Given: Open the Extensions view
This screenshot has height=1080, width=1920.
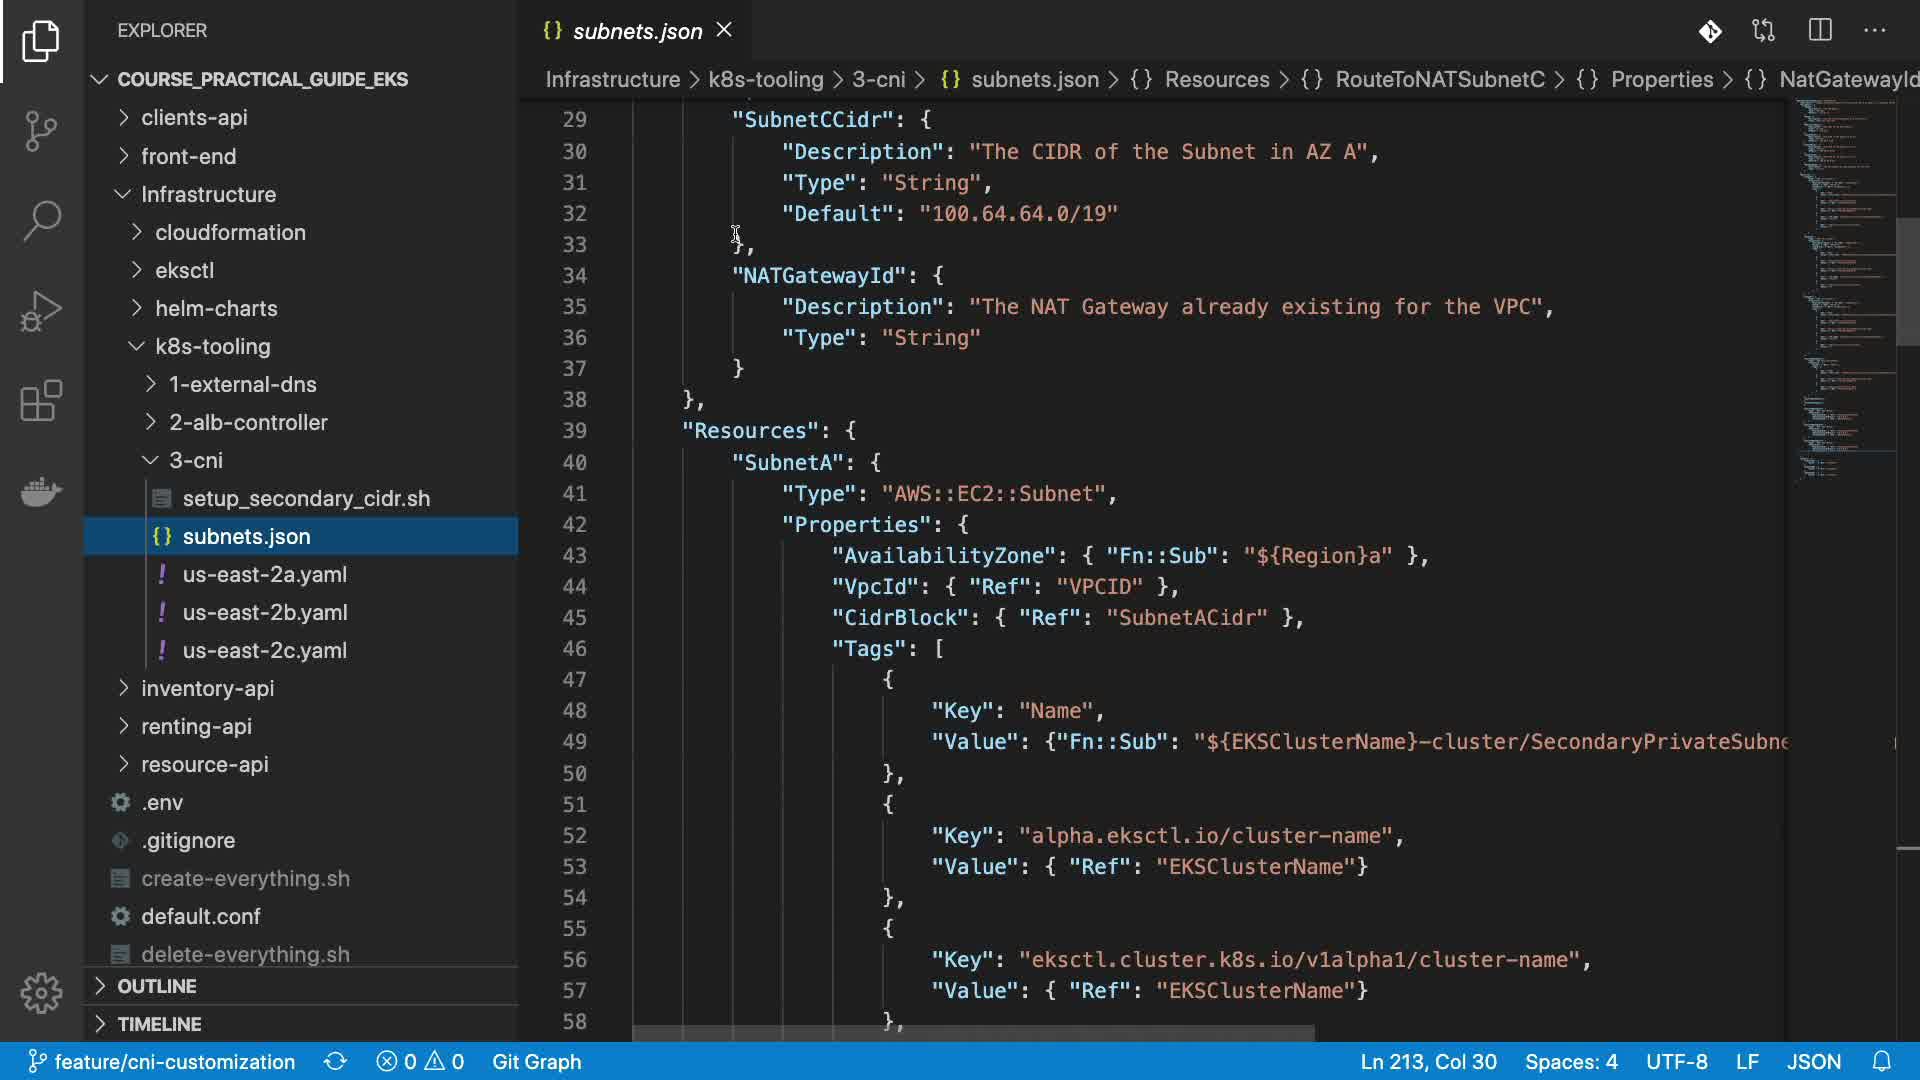Looking at the screenshot, I should tap(41, 401).
